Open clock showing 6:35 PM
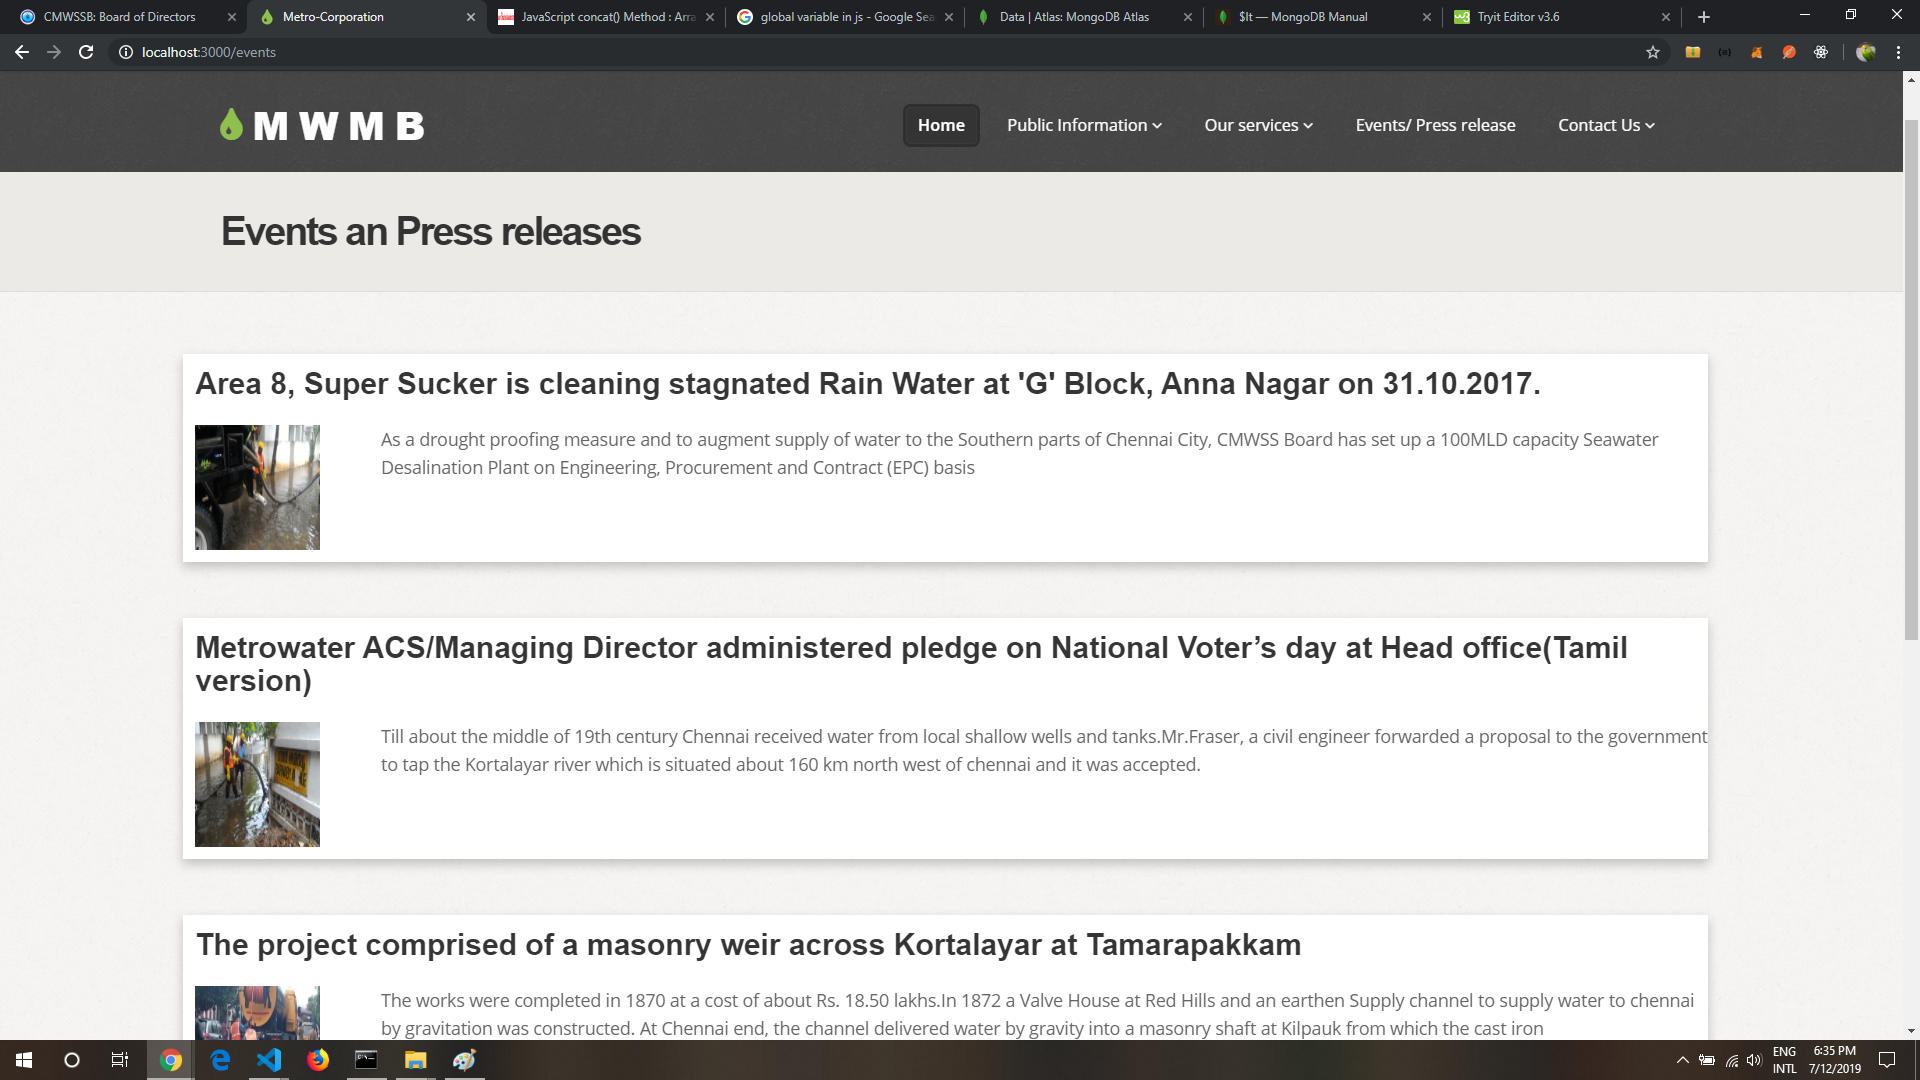 (x=1834, y=1060)
